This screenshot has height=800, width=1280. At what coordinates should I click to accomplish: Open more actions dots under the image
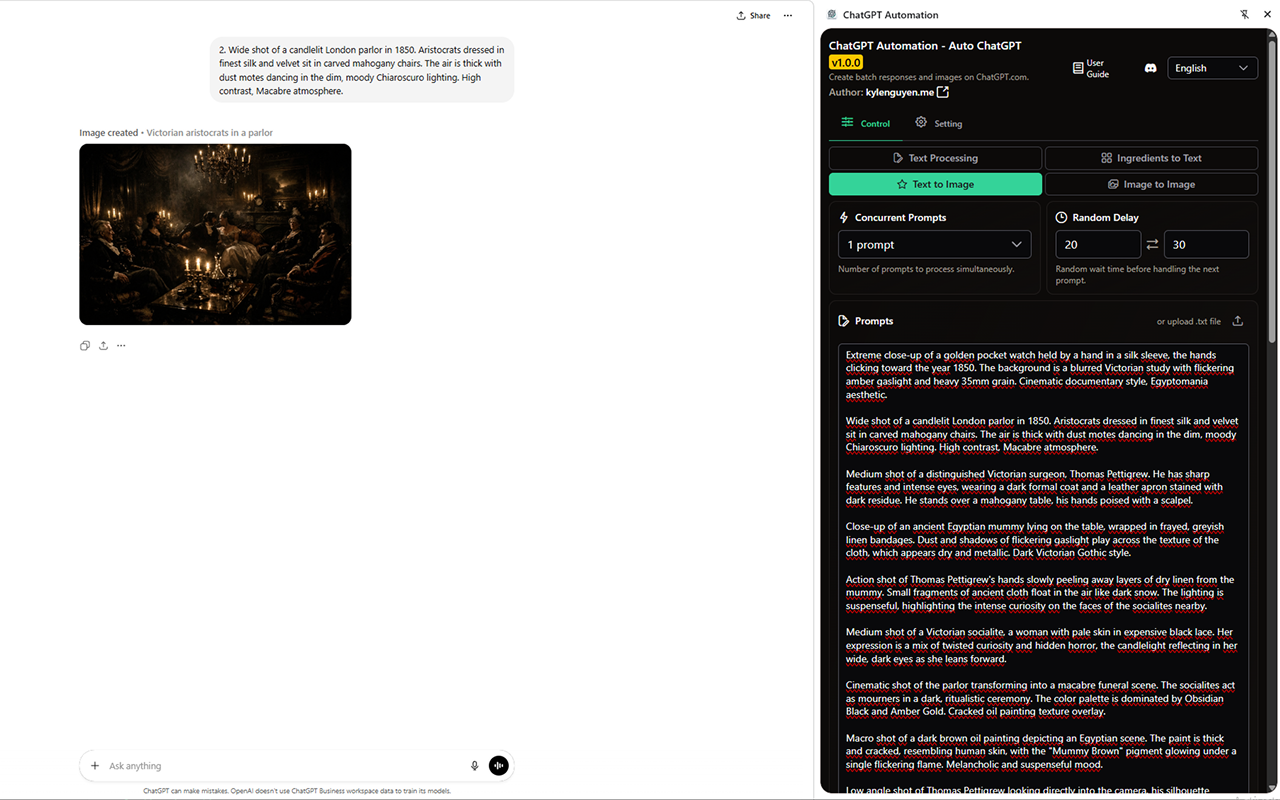pos(121,346)
